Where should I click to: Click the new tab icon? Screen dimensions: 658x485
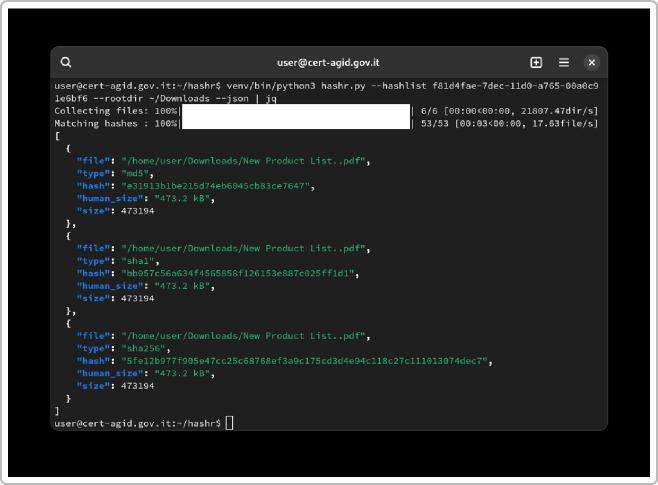click(x=536, y=62)
